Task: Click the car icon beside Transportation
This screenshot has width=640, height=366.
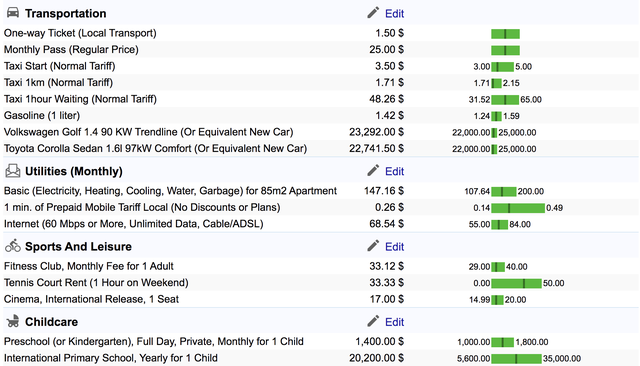Action: pyautogui.click(x=13, y=13)
